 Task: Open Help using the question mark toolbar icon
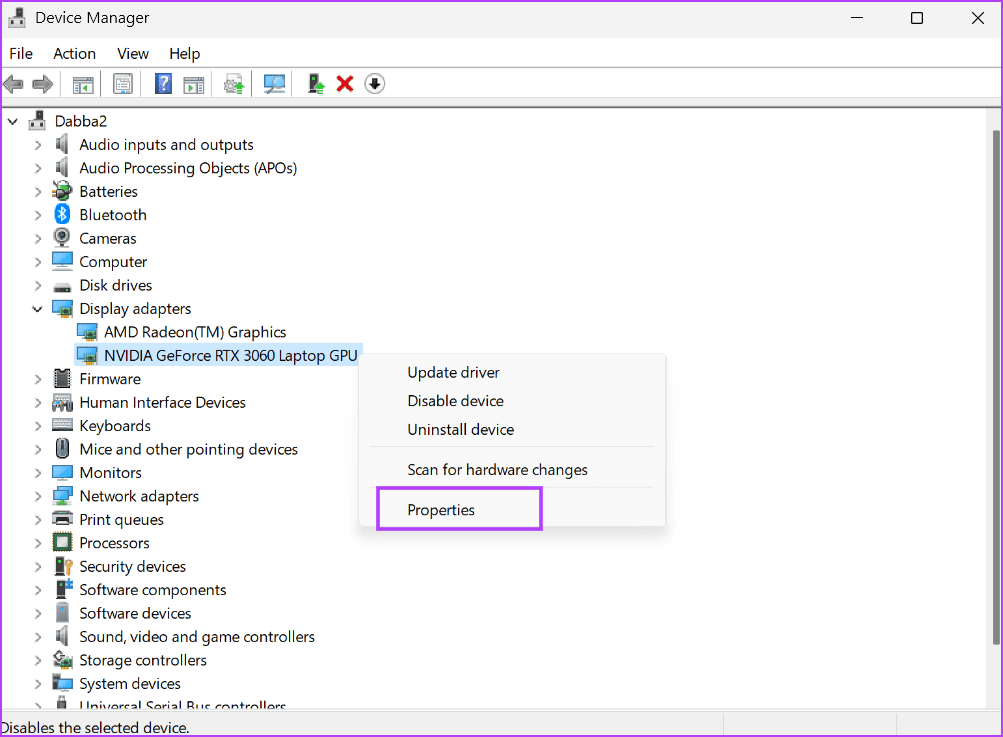pyautogui.click(x=163, y=83)
